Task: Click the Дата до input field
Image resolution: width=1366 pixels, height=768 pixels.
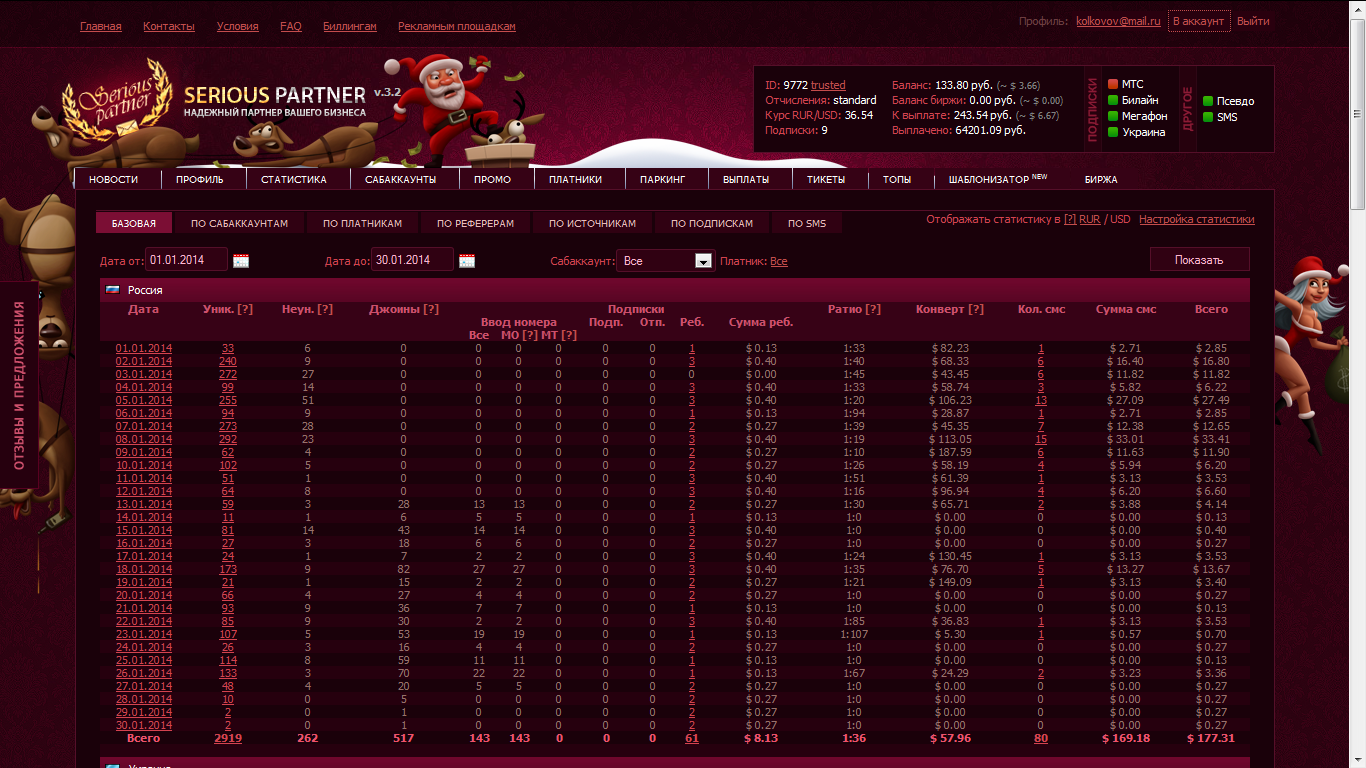Action: pyautogui.click(x=413, y=260)
